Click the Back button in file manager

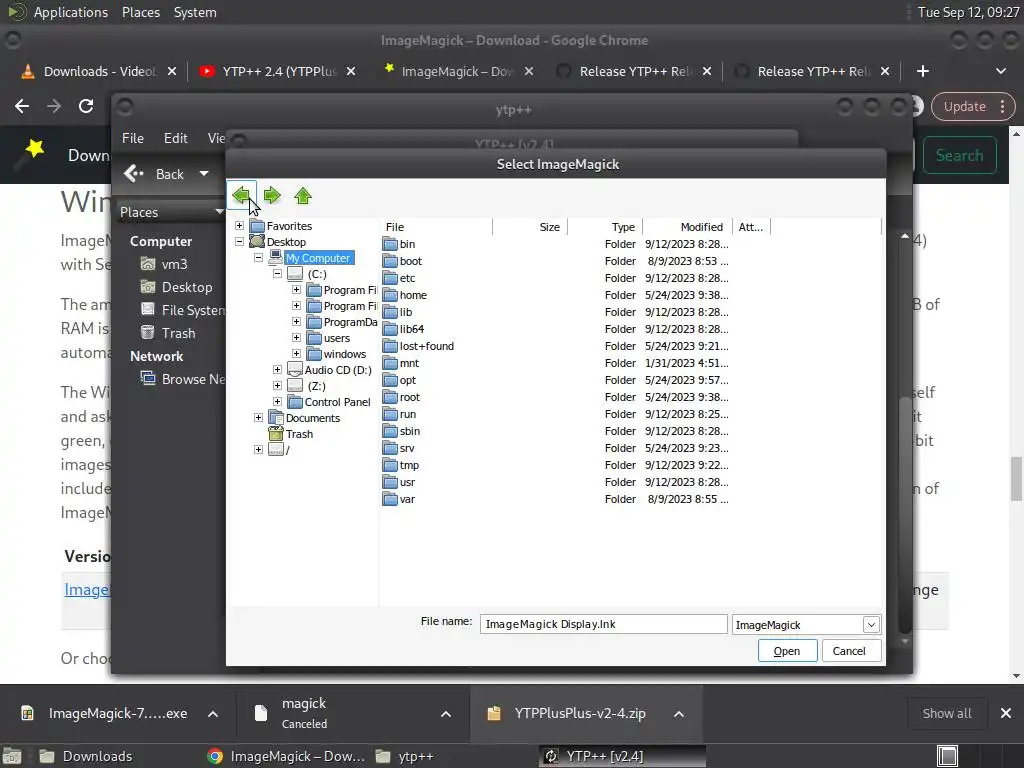tap(156, 174)
